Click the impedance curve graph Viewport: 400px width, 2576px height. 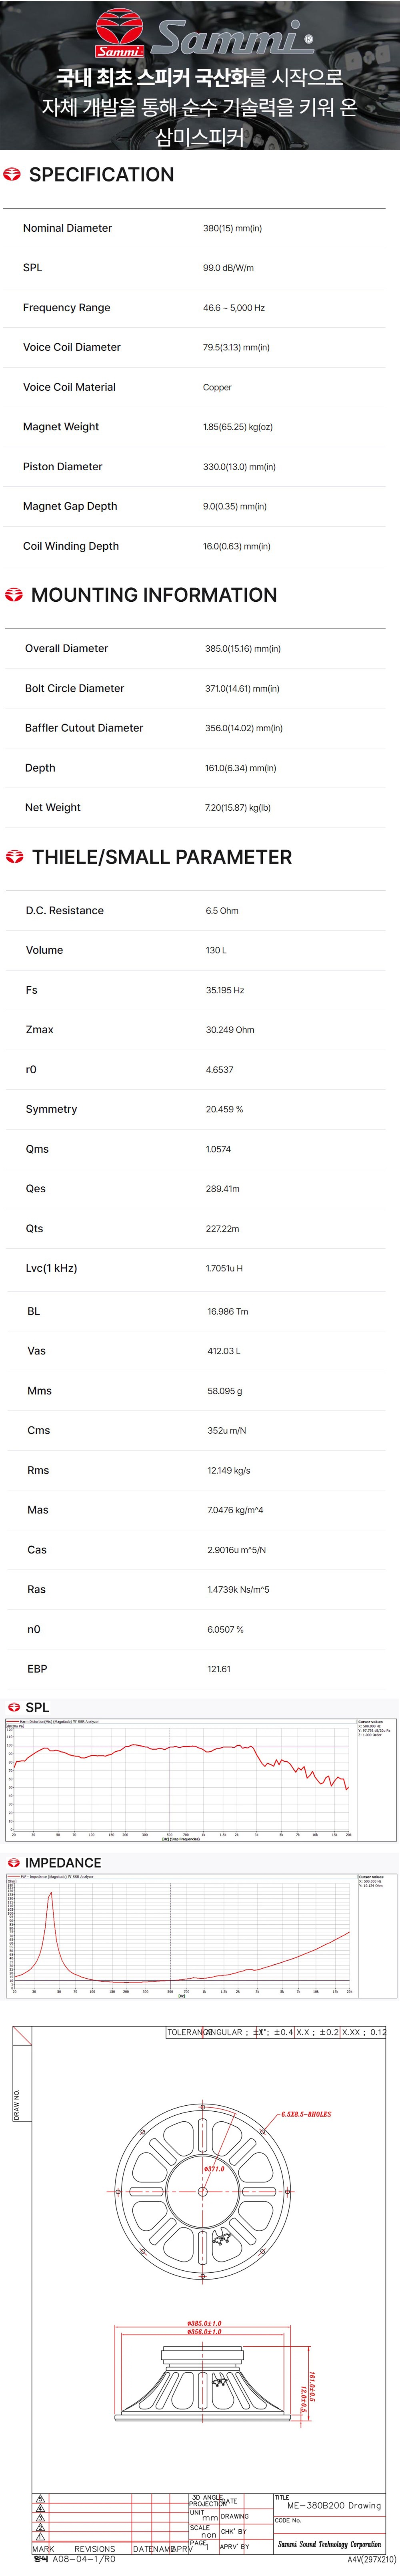200,1935
